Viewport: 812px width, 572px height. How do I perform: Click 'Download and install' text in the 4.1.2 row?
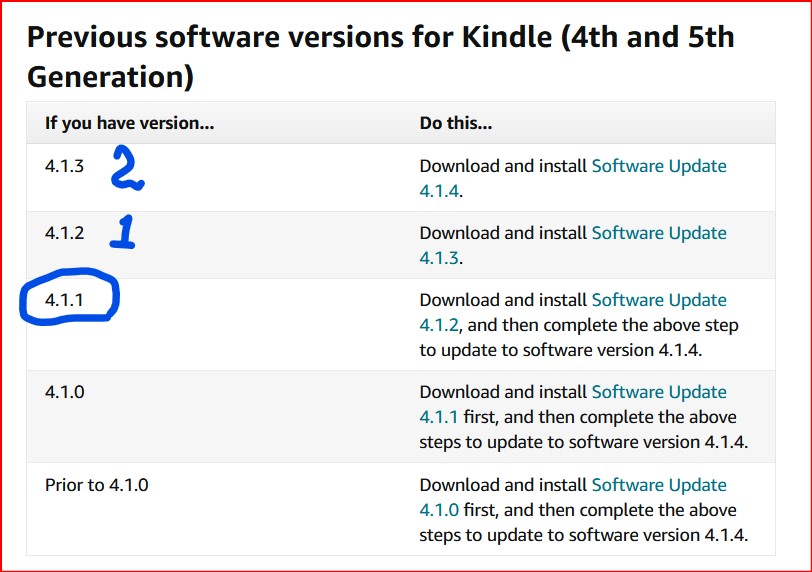[x=503, y=233]
